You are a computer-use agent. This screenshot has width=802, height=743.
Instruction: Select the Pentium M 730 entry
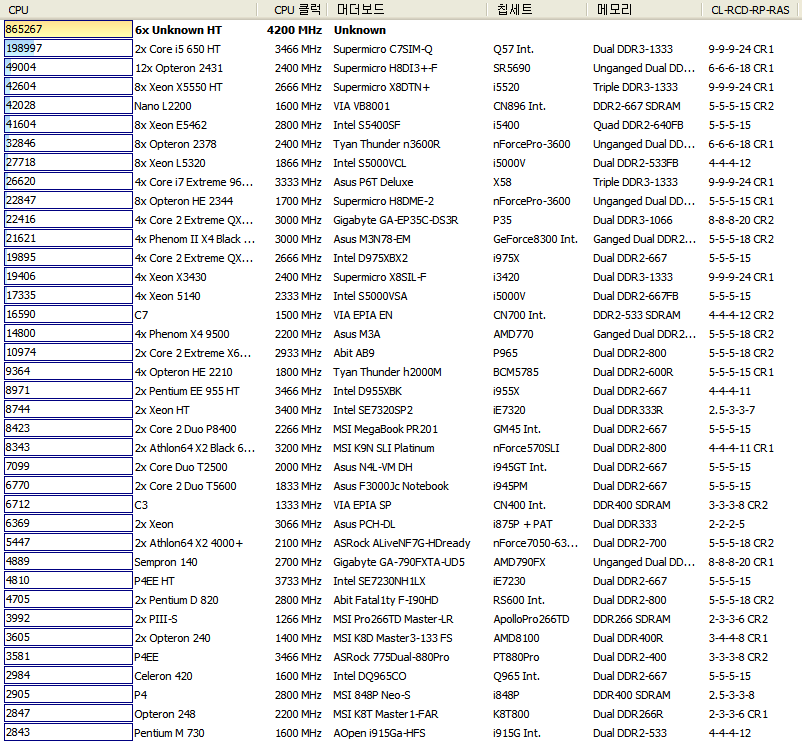click(169, 733)
